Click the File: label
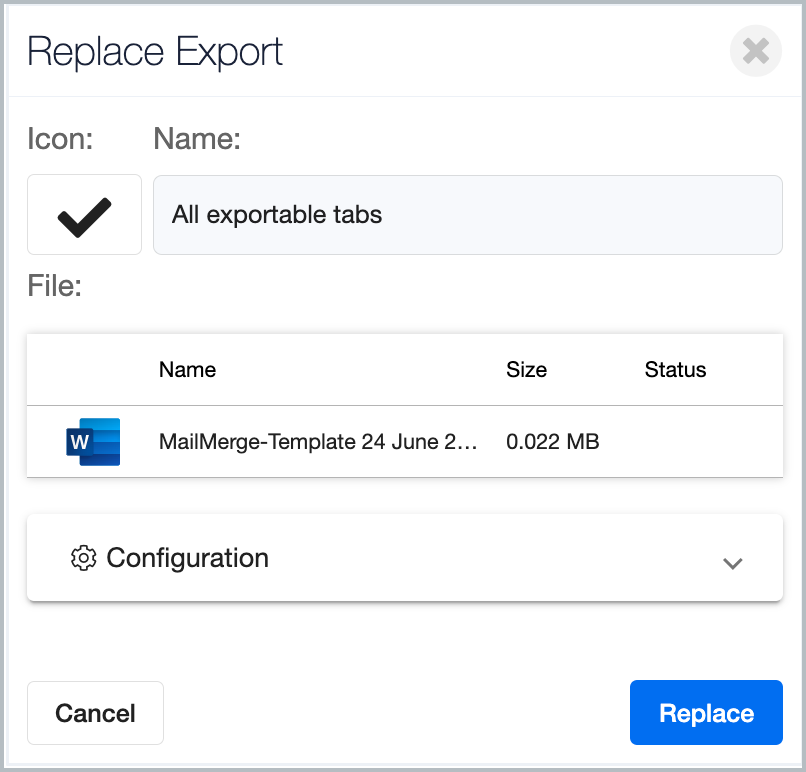Screen dimensions: 806x772 (x=54, y=286)
